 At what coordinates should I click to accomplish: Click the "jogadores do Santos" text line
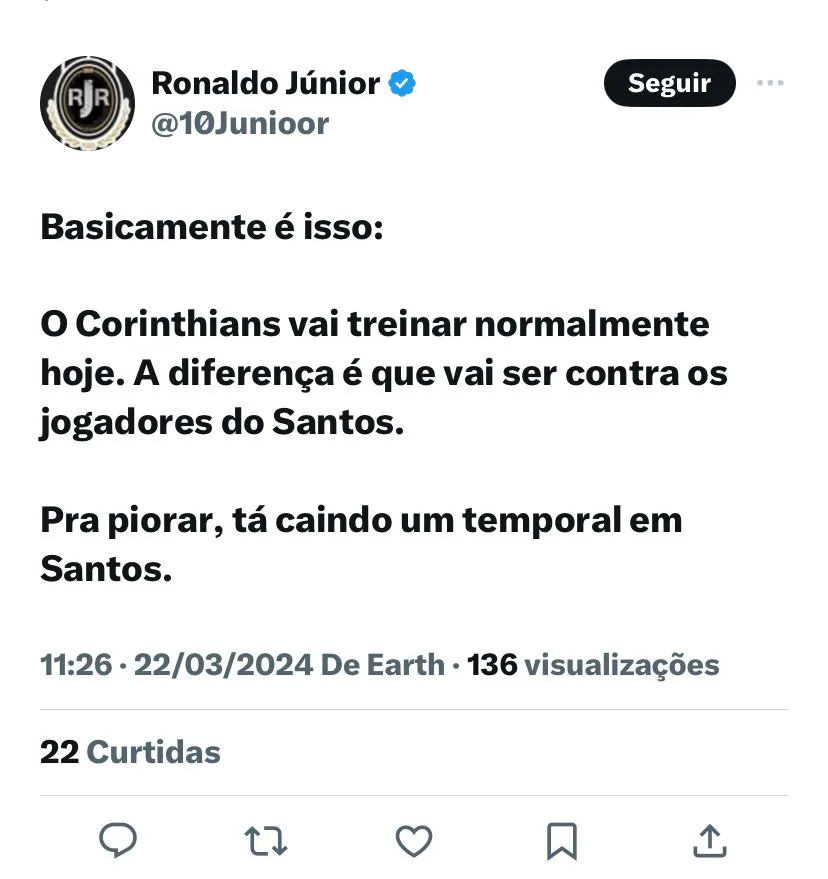click(222, 423)
